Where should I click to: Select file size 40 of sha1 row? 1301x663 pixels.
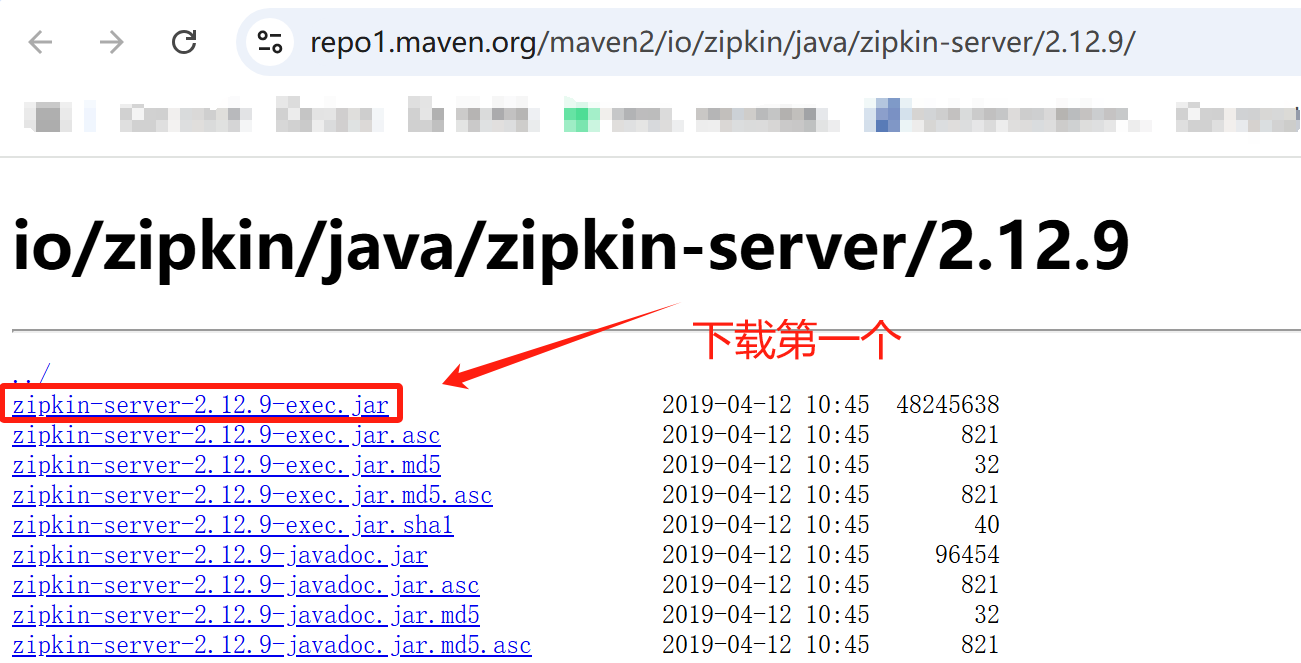tap(987, 525)
